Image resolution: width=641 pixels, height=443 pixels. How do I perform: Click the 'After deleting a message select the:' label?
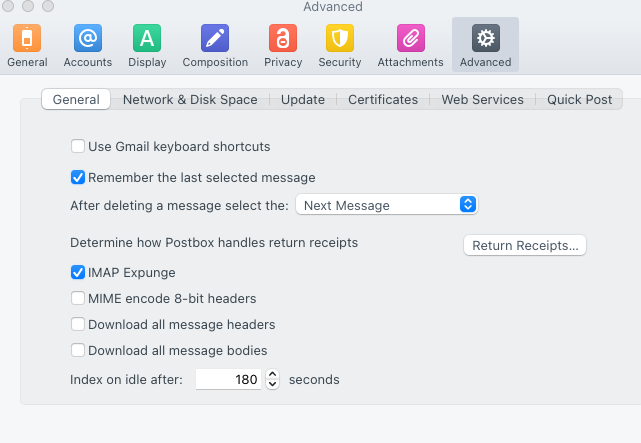[179, 205]
